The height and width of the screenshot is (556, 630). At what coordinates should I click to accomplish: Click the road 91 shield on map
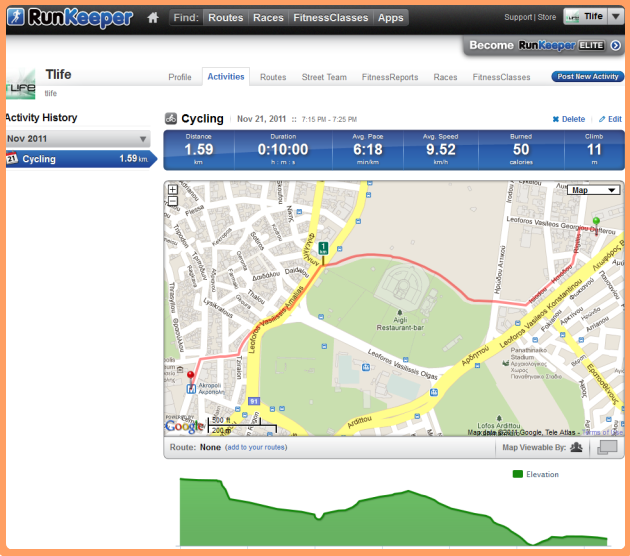254,401
